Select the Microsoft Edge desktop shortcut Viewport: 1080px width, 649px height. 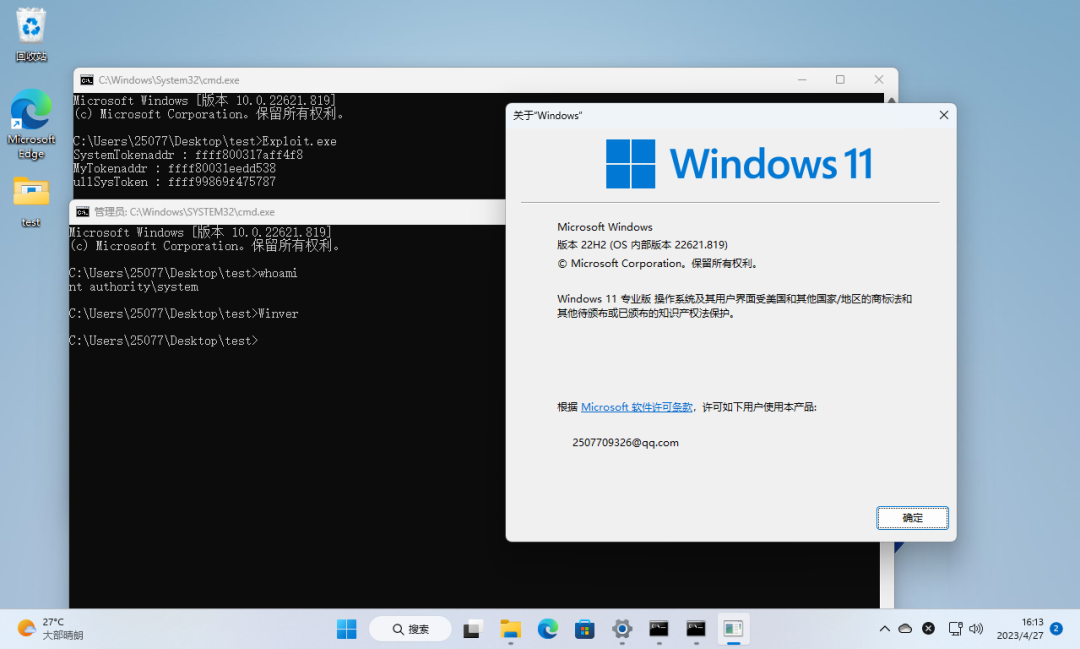coord(31,124)
